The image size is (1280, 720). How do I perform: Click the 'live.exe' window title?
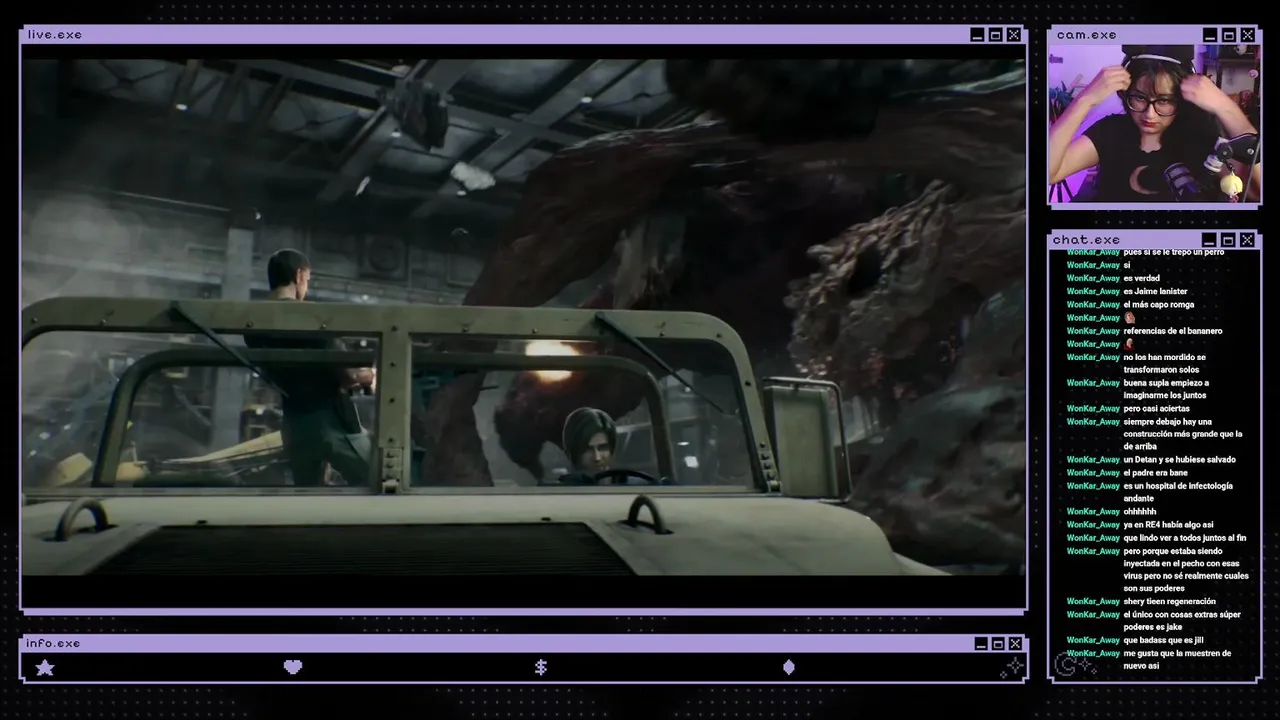pos(55,35)
